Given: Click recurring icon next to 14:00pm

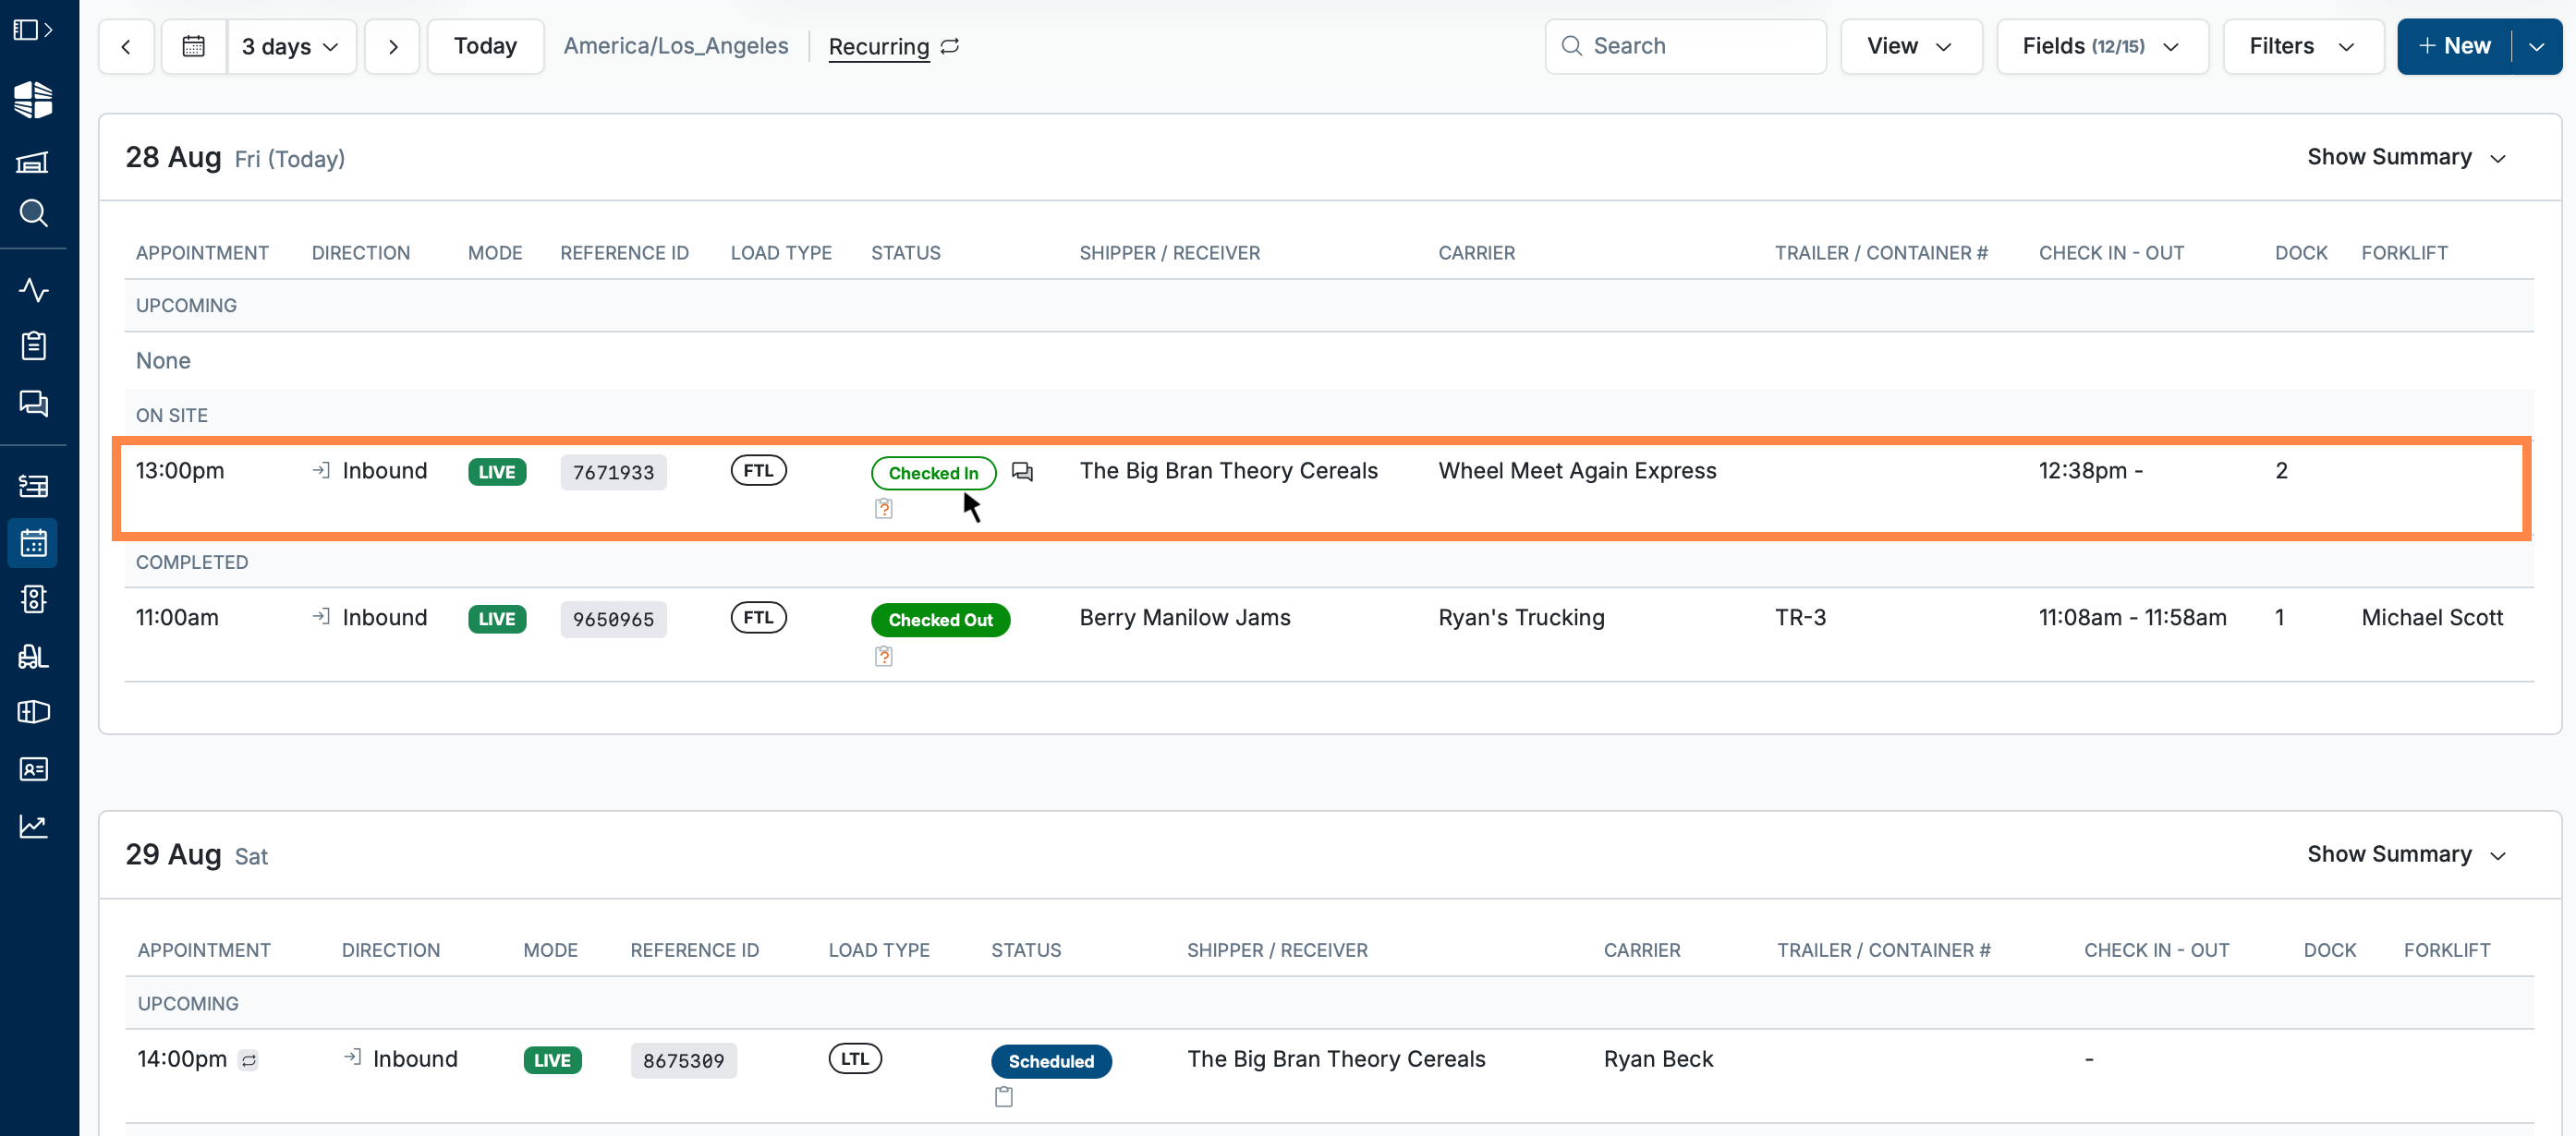Looking at the screenshot, I should (x=249, y=1060).
